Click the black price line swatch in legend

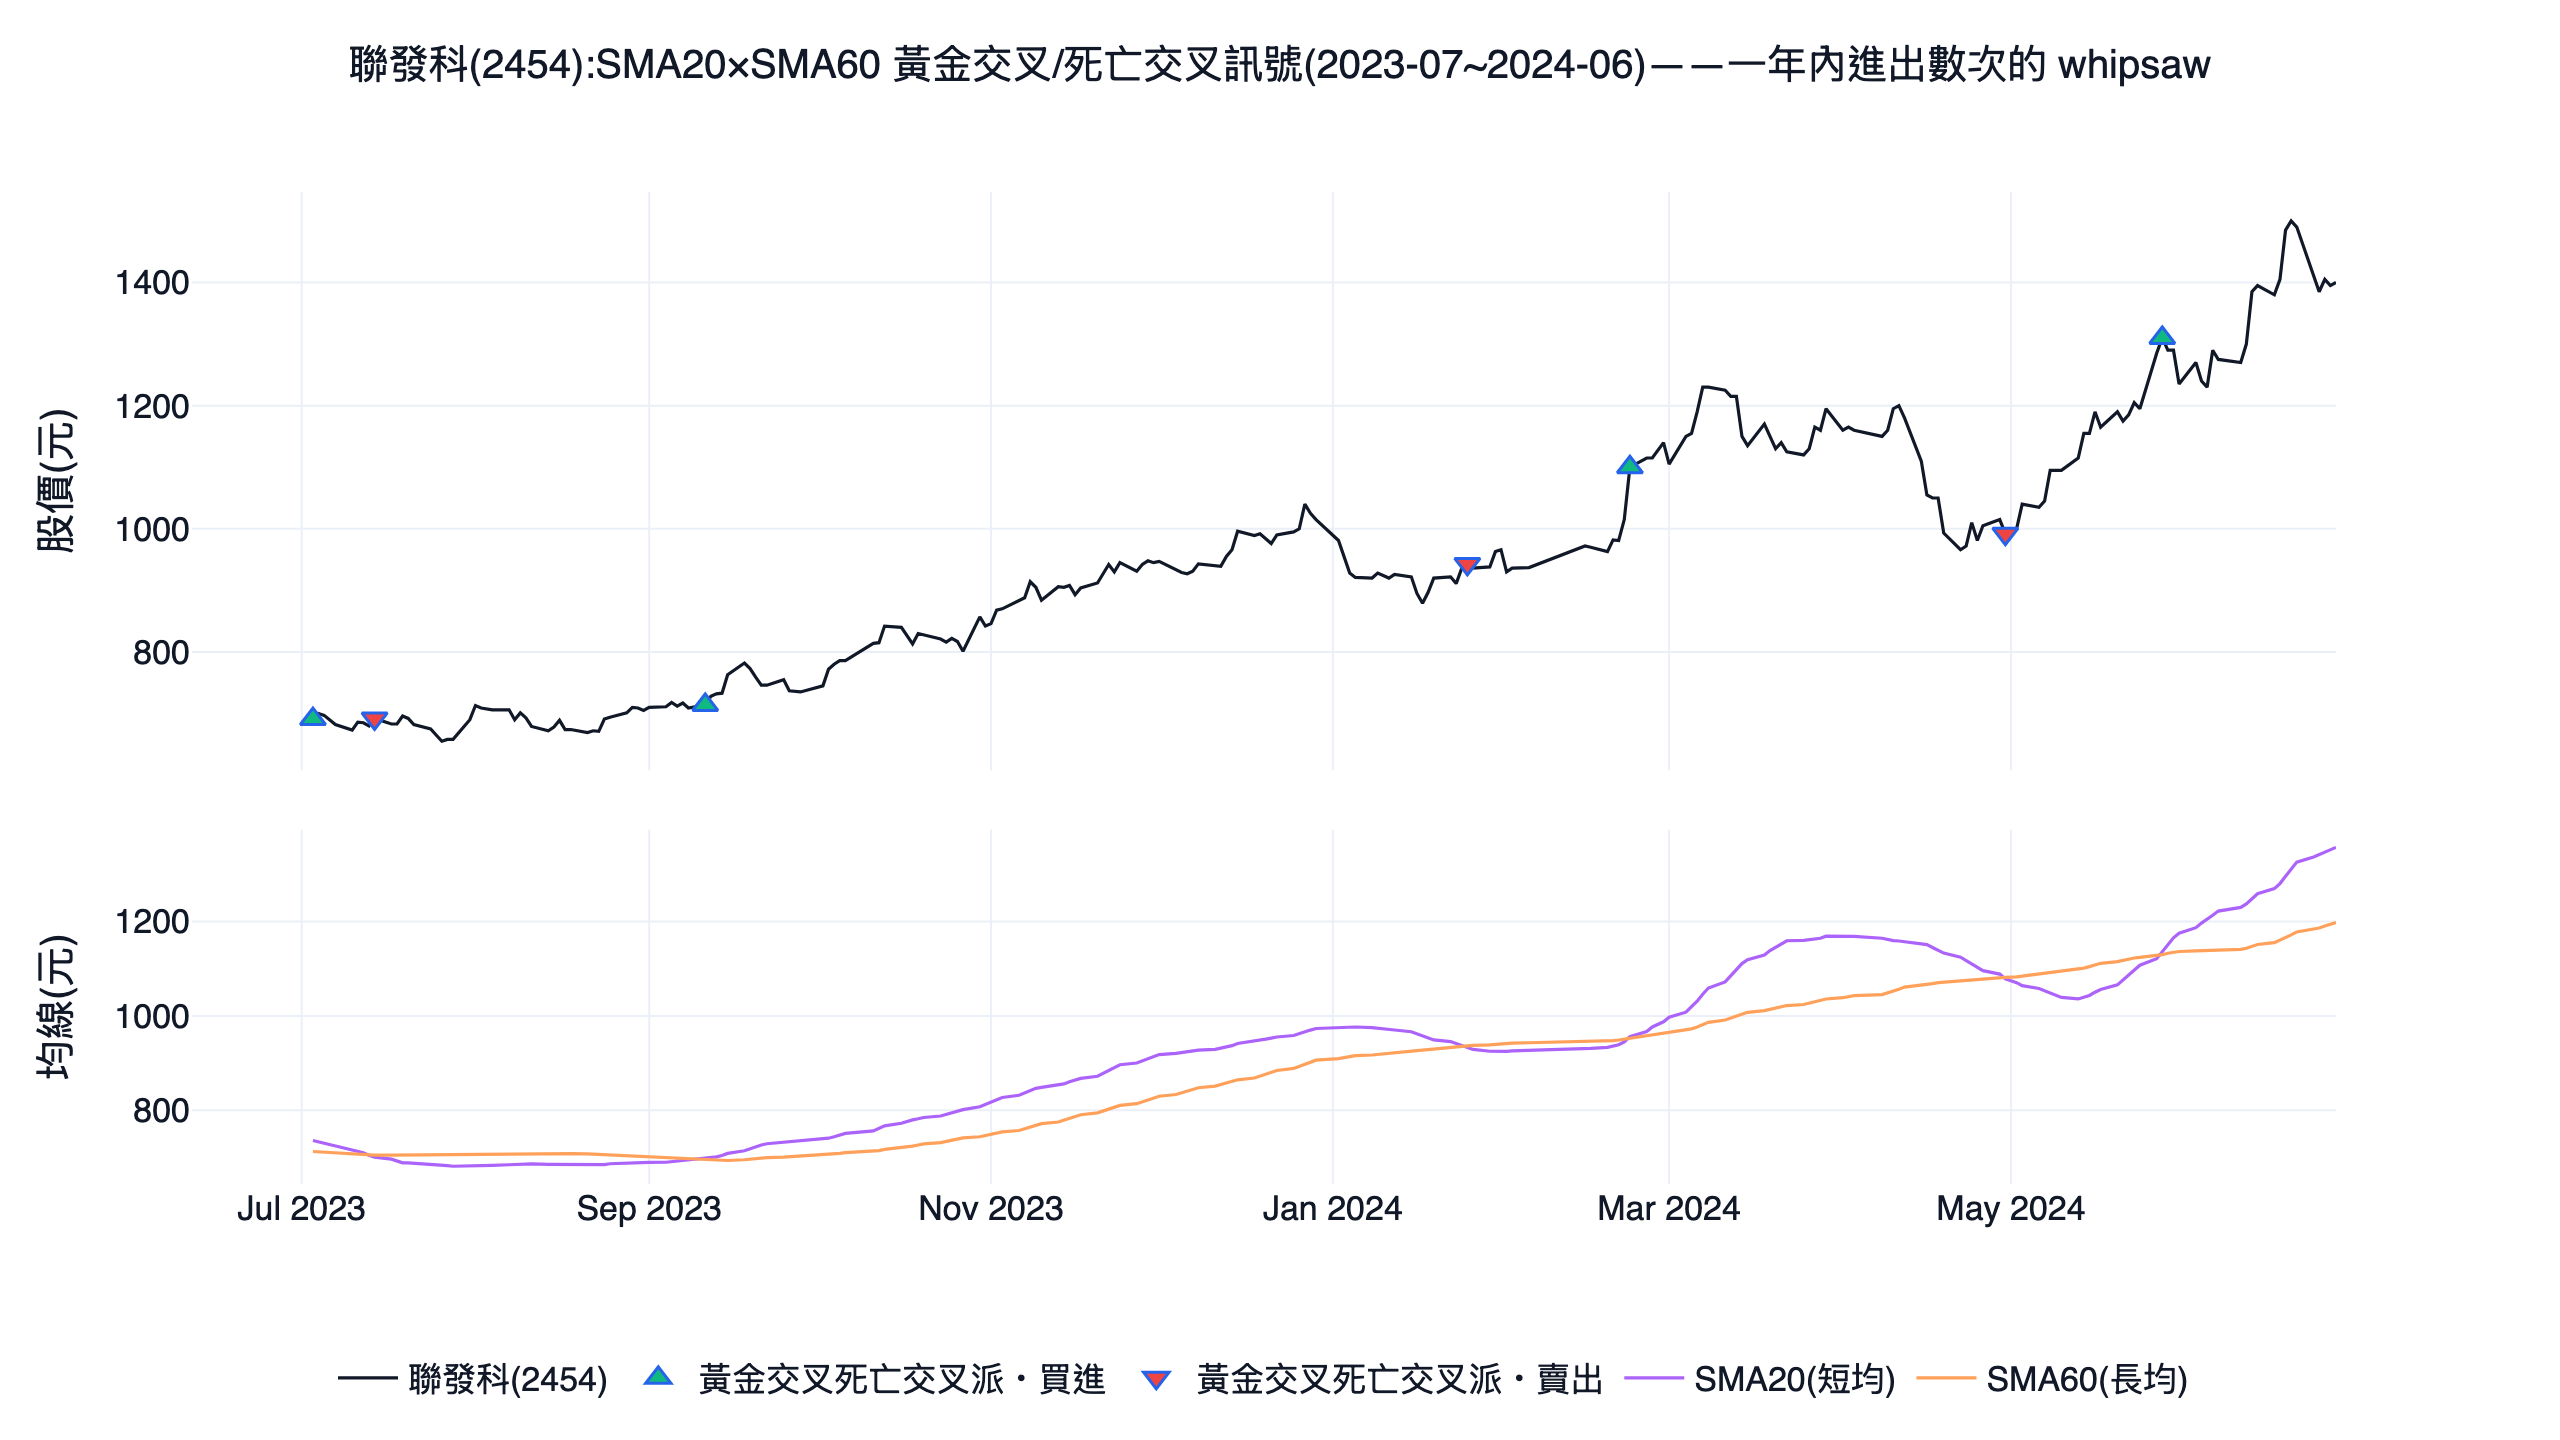pyautogui.click(x=367, y=1379)
